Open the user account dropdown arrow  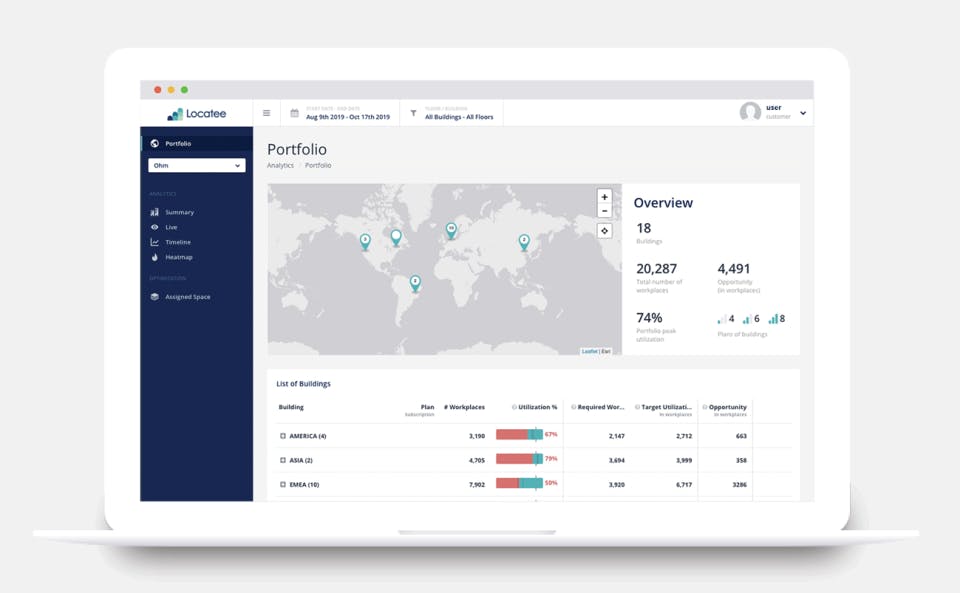(803, 113)
